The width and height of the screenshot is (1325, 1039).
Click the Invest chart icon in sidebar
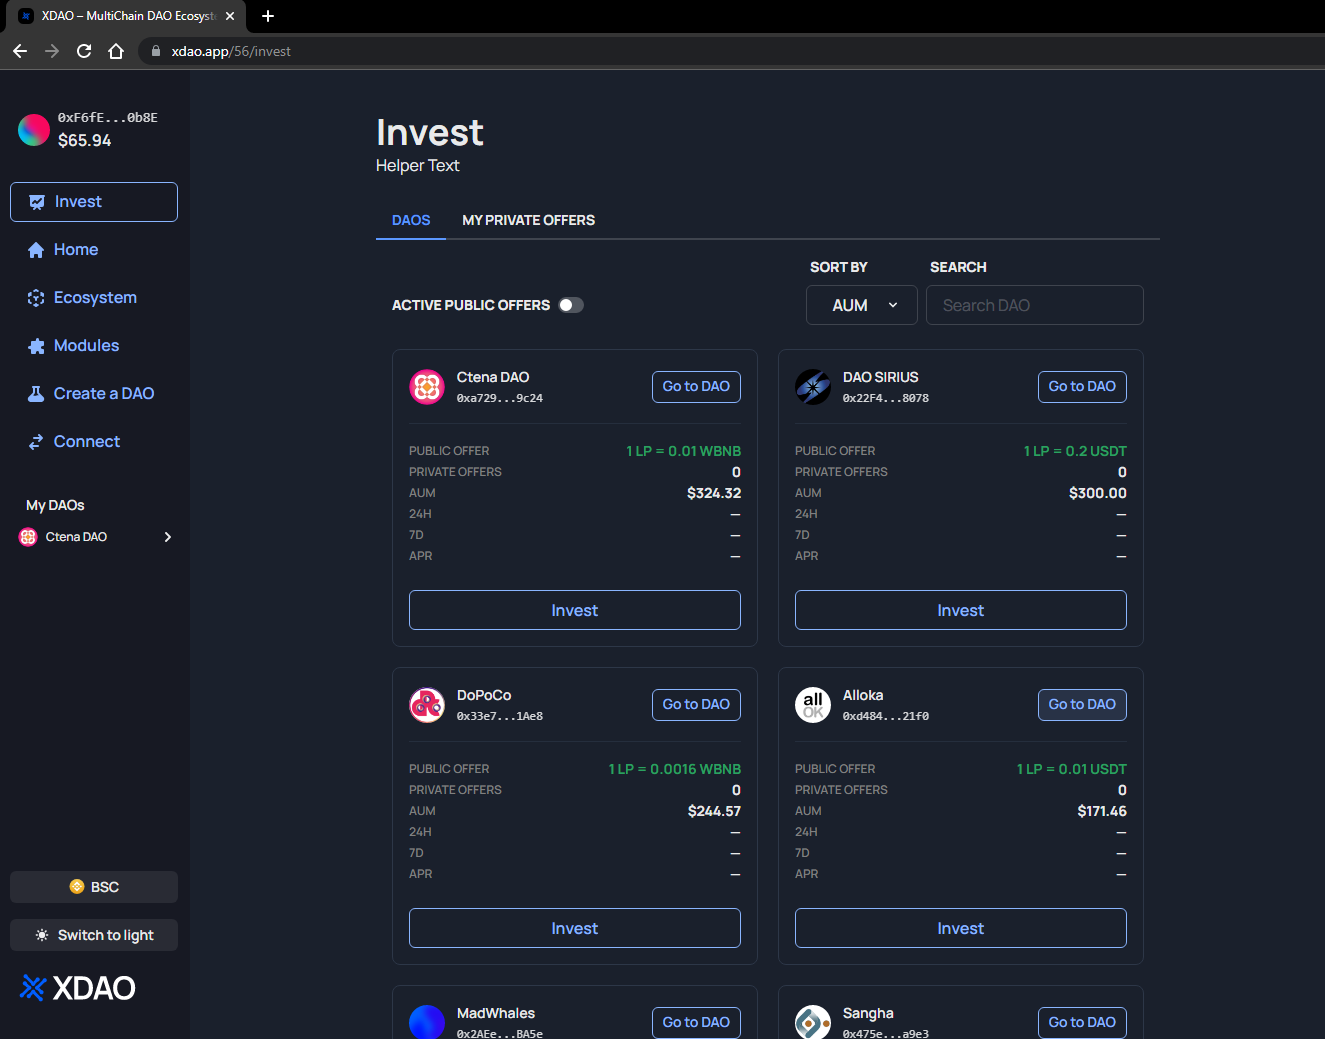[x=37, y=202]
